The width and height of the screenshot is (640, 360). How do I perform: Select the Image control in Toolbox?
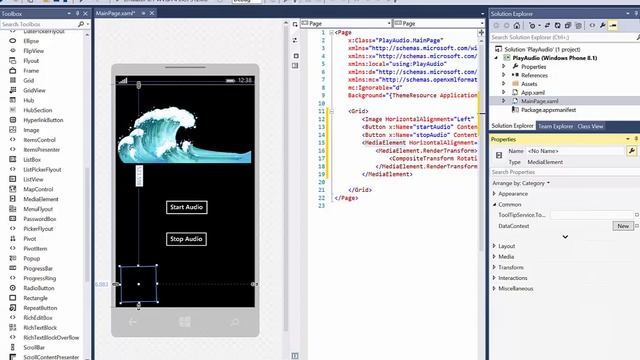click(x=31, y=130)
